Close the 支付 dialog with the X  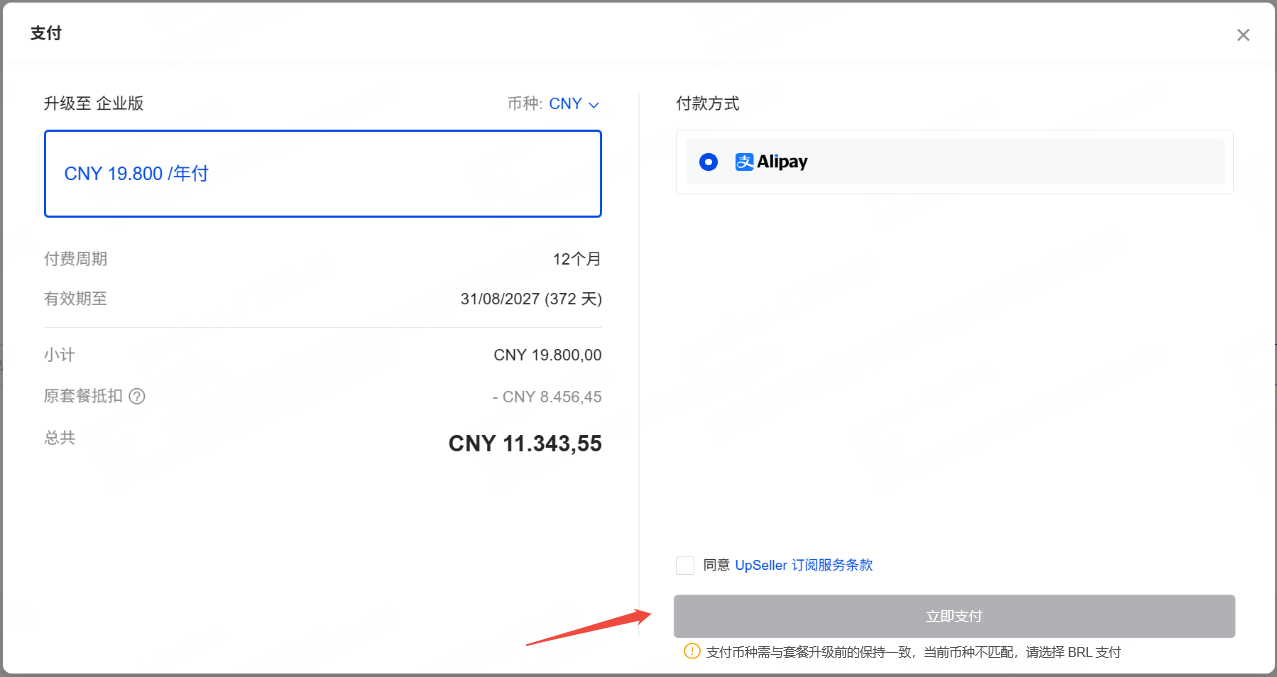click(1243, 35)
